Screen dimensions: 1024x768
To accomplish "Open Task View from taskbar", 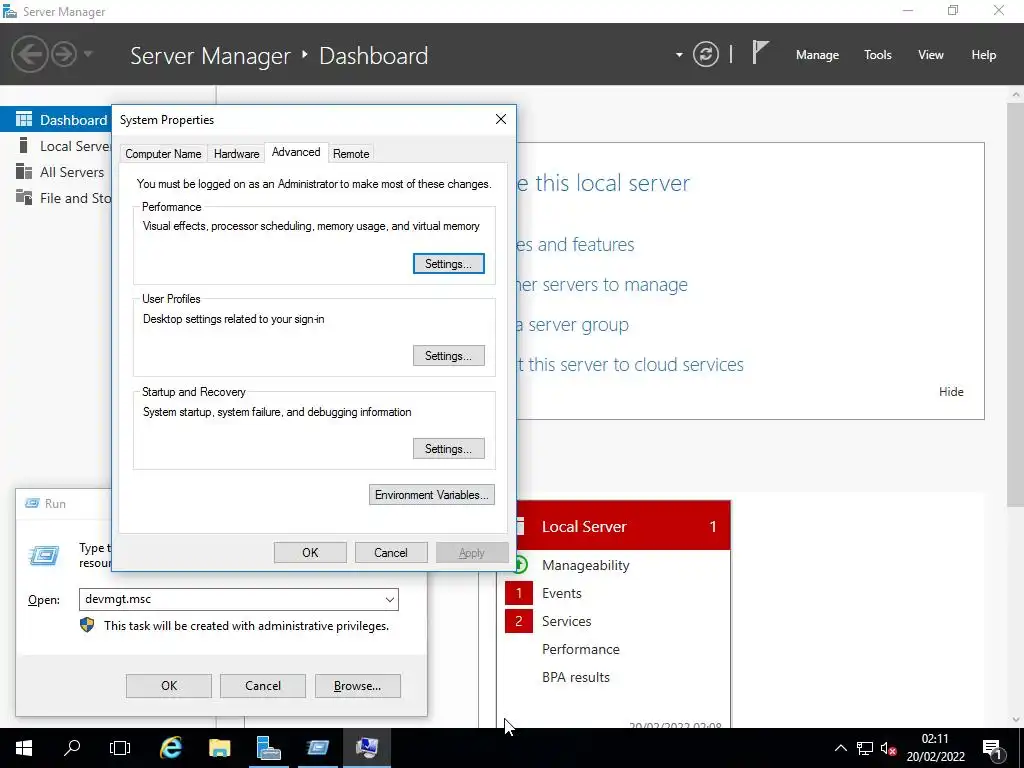I will point(120,748).
